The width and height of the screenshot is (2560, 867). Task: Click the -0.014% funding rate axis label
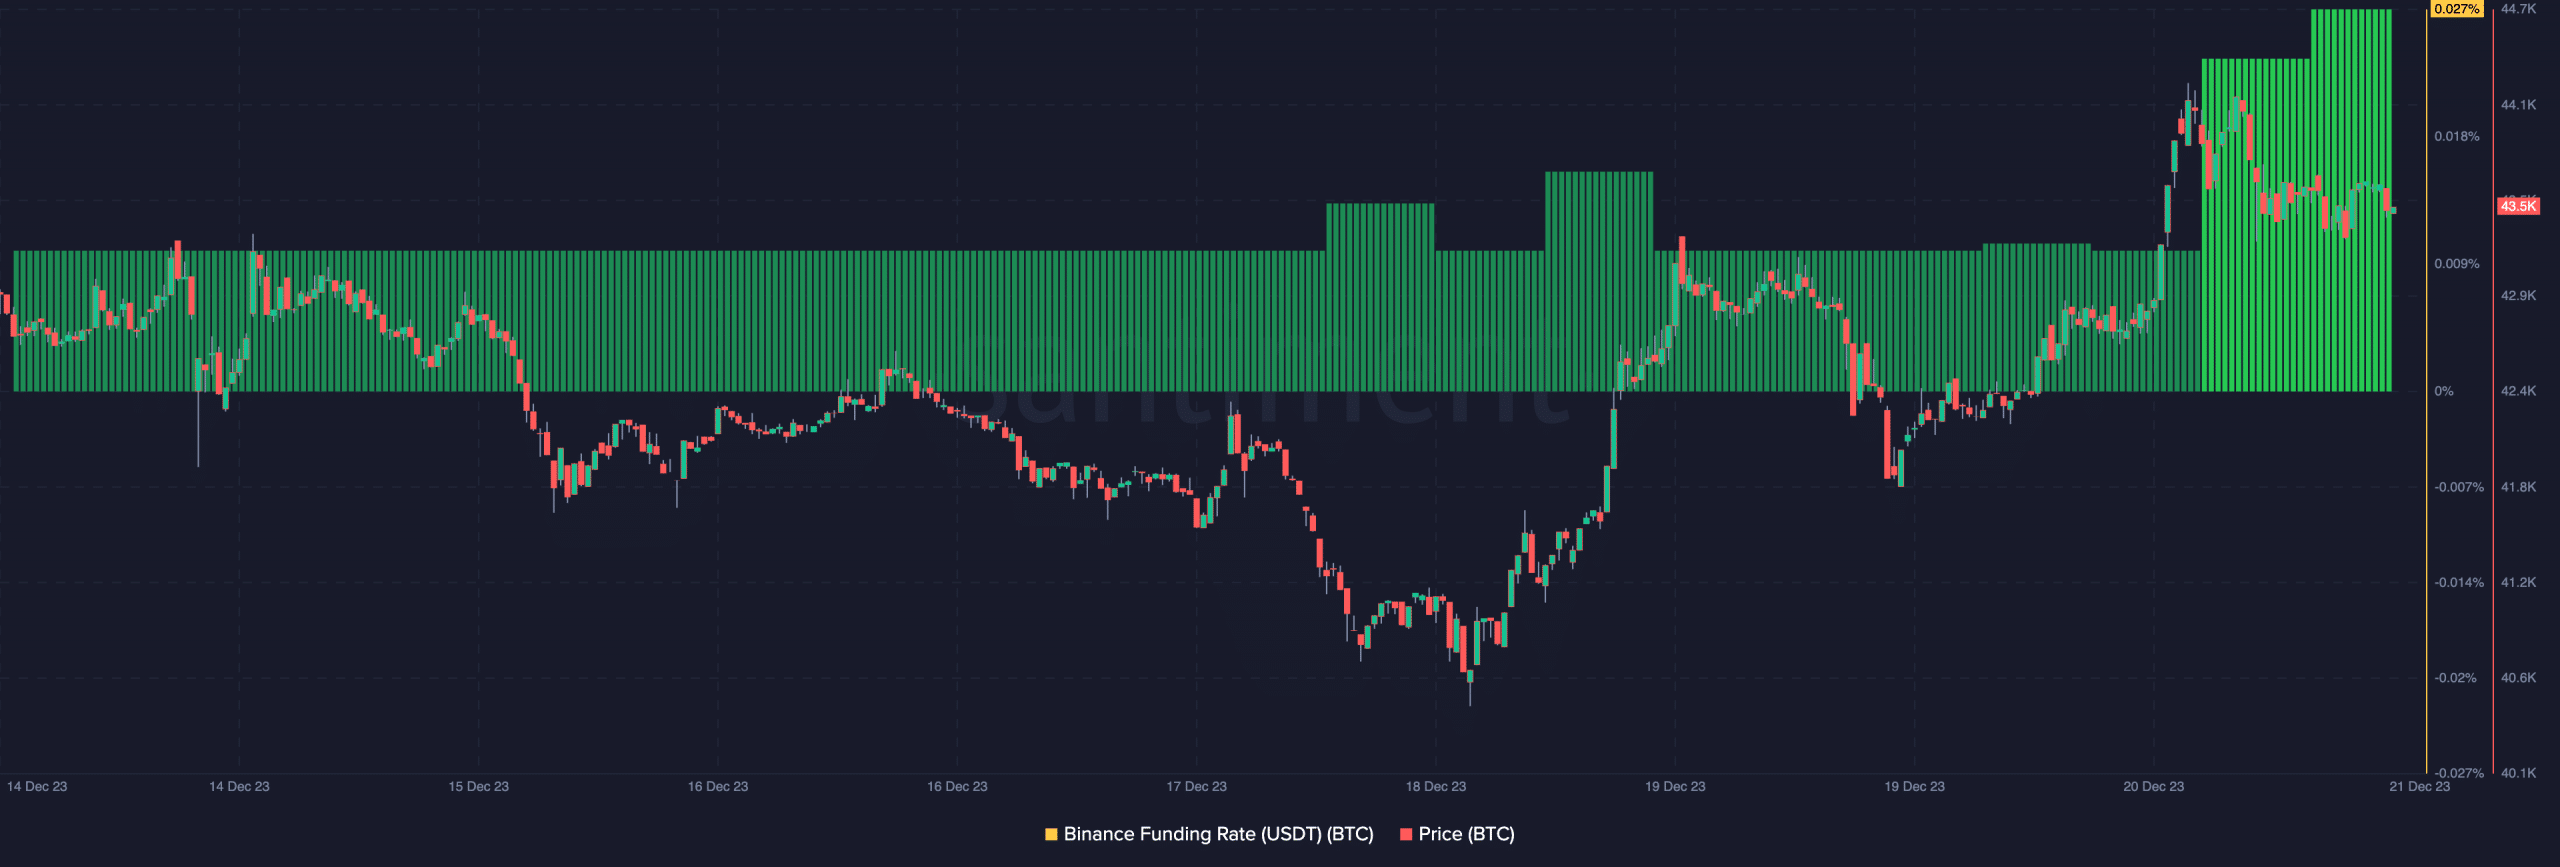(2459, 582)
